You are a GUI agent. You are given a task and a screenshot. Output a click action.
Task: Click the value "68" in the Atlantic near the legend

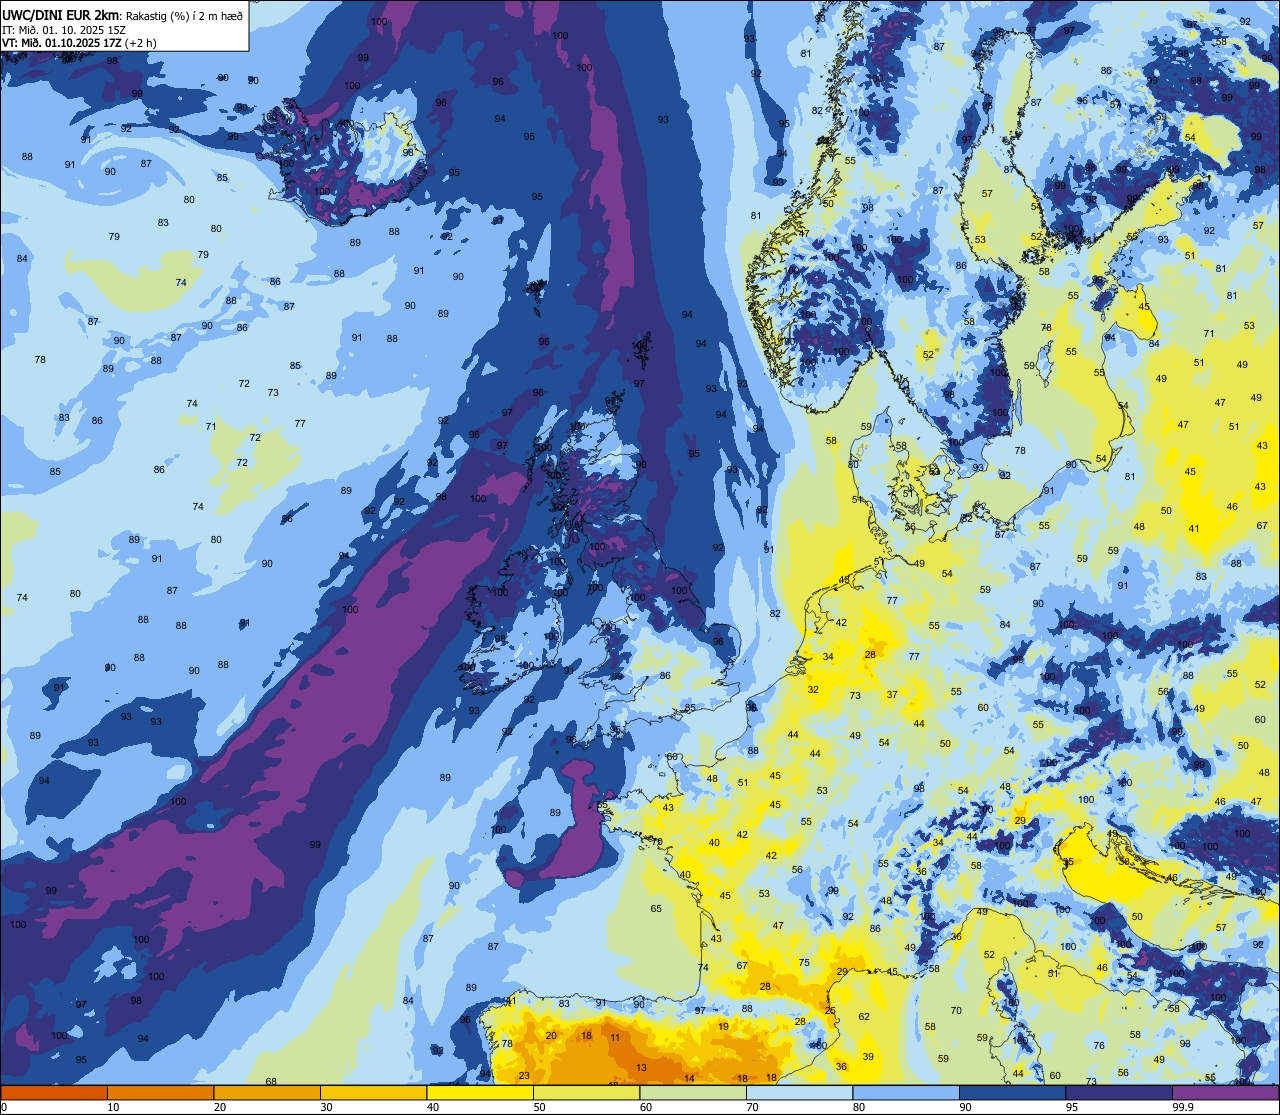click(271, 1082)
